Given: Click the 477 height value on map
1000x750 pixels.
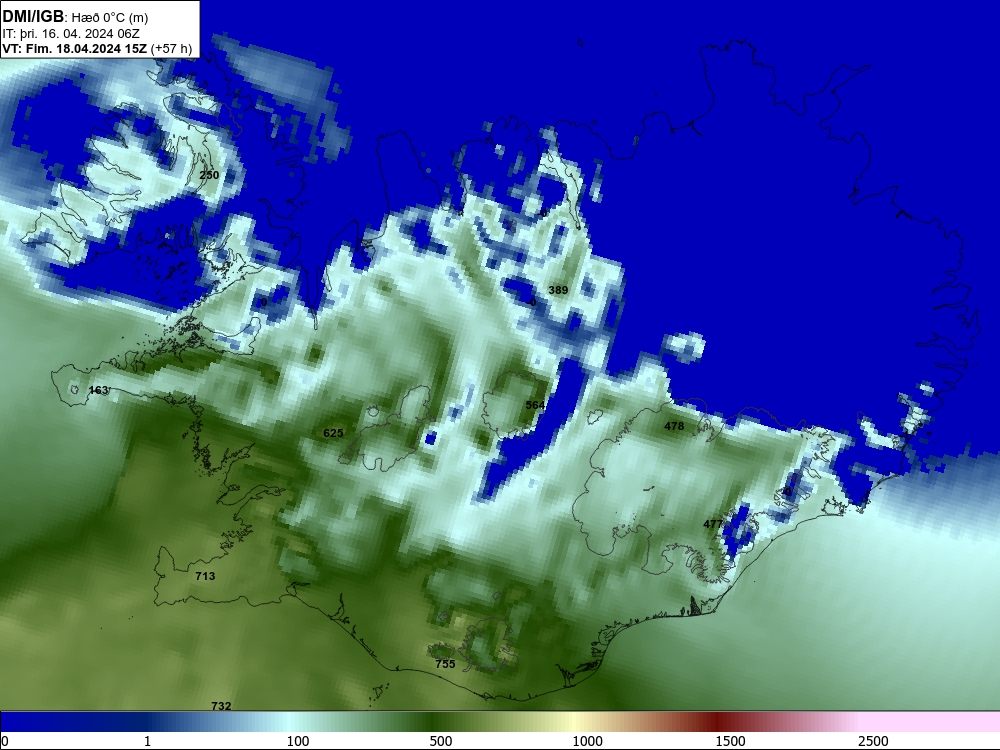Looking at the screenshot, I should [x=713, y=524].
